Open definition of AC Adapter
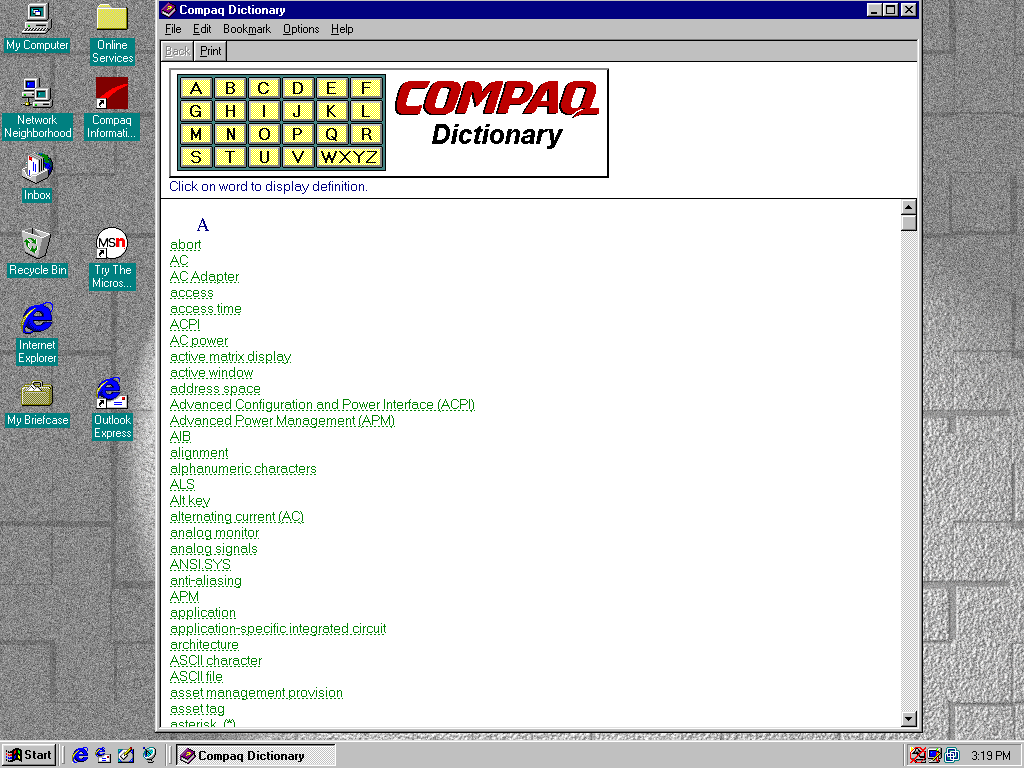This screenshot has width=1024, height=768. [x=204, y=277]
